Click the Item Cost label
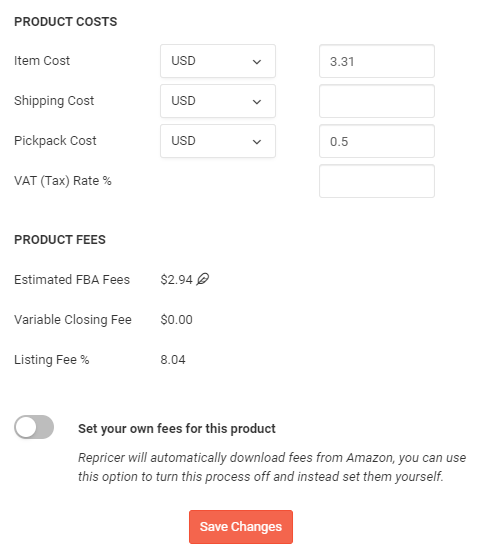Screen dimensions: 485x555 [x=42, y=61]
